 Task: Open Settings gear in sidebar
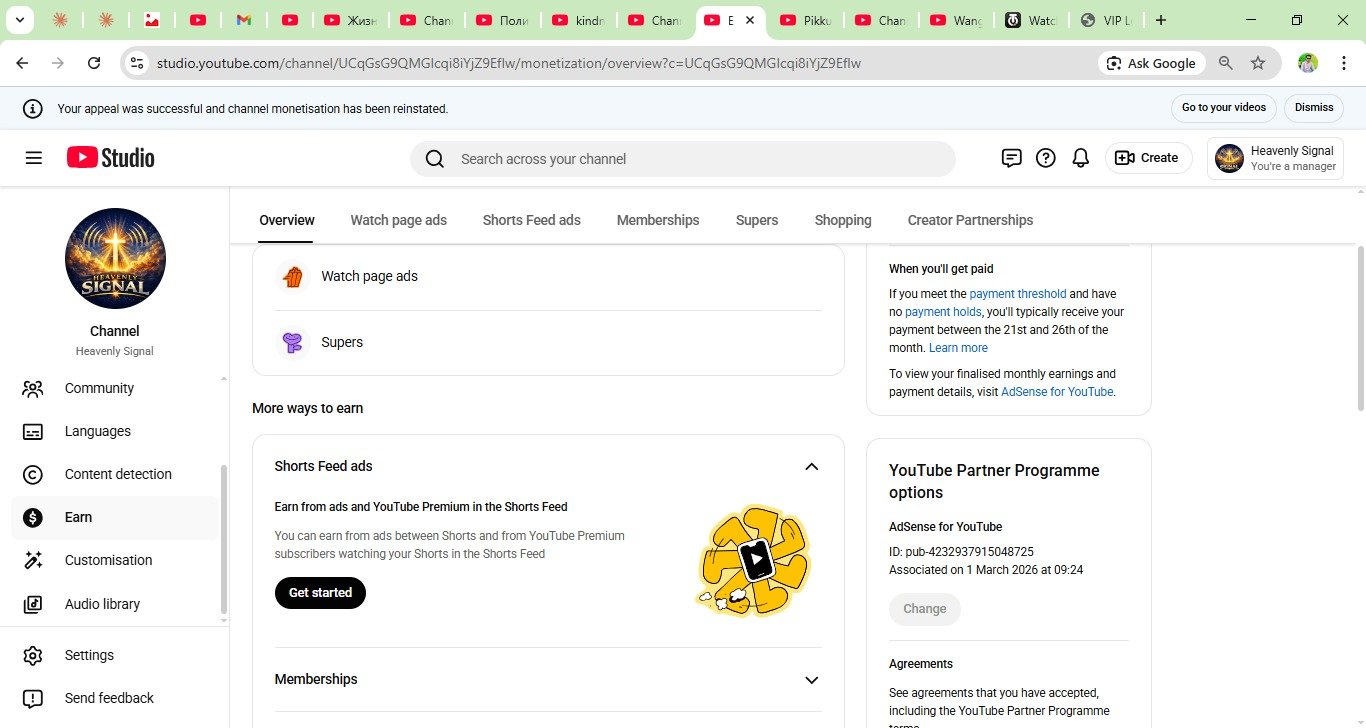[x=33, y=656]
